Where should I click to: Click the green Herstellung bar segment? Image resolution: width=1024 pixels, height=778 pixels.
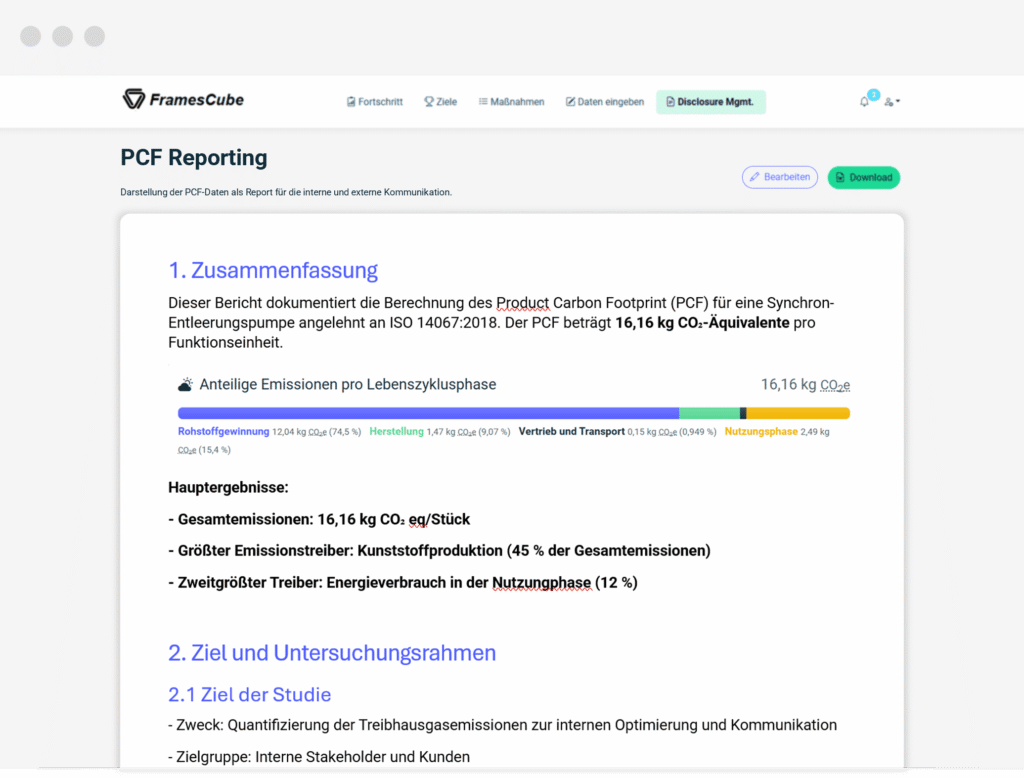(709, 413)
